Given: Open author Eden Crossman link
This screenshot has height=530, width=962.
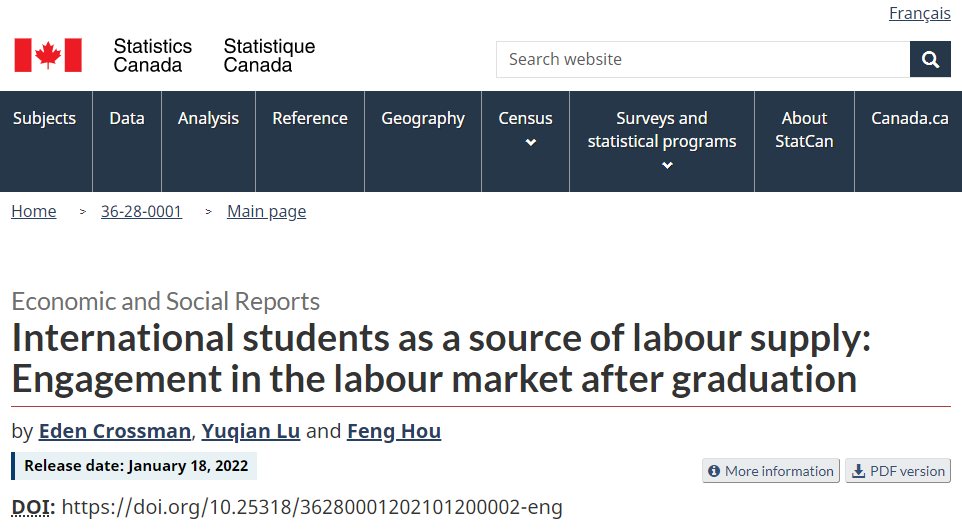Looking at the screenshot, I should [115, 431].
